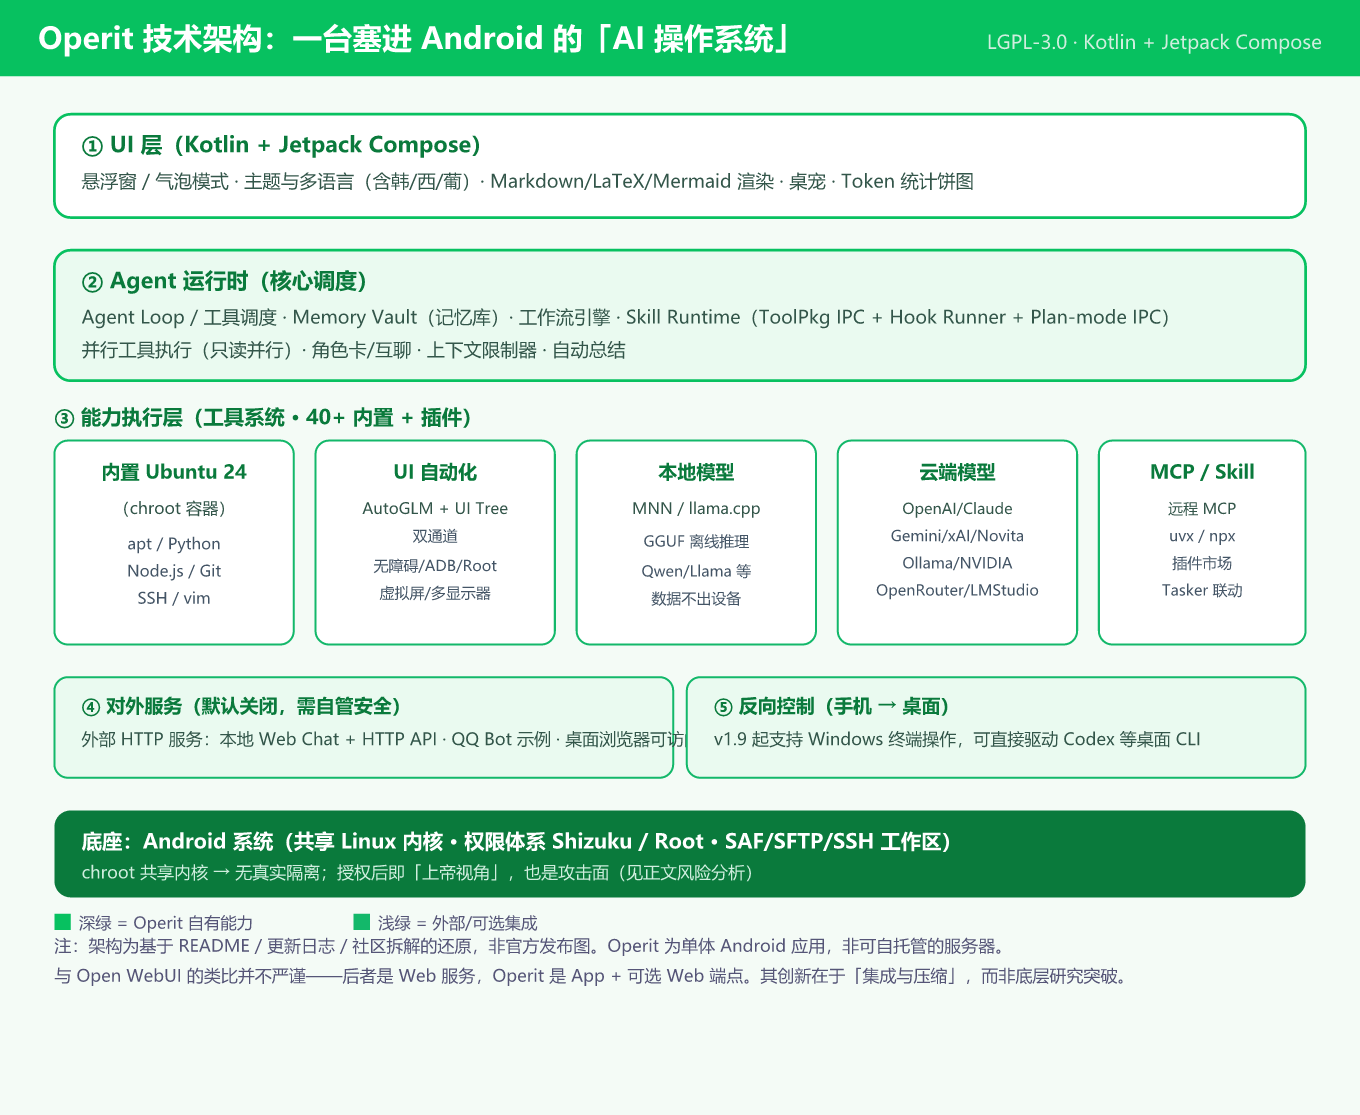Click the "GGUF 离线推理" line
This screenshot has width=1360, height=1115.
click(696, 541)
